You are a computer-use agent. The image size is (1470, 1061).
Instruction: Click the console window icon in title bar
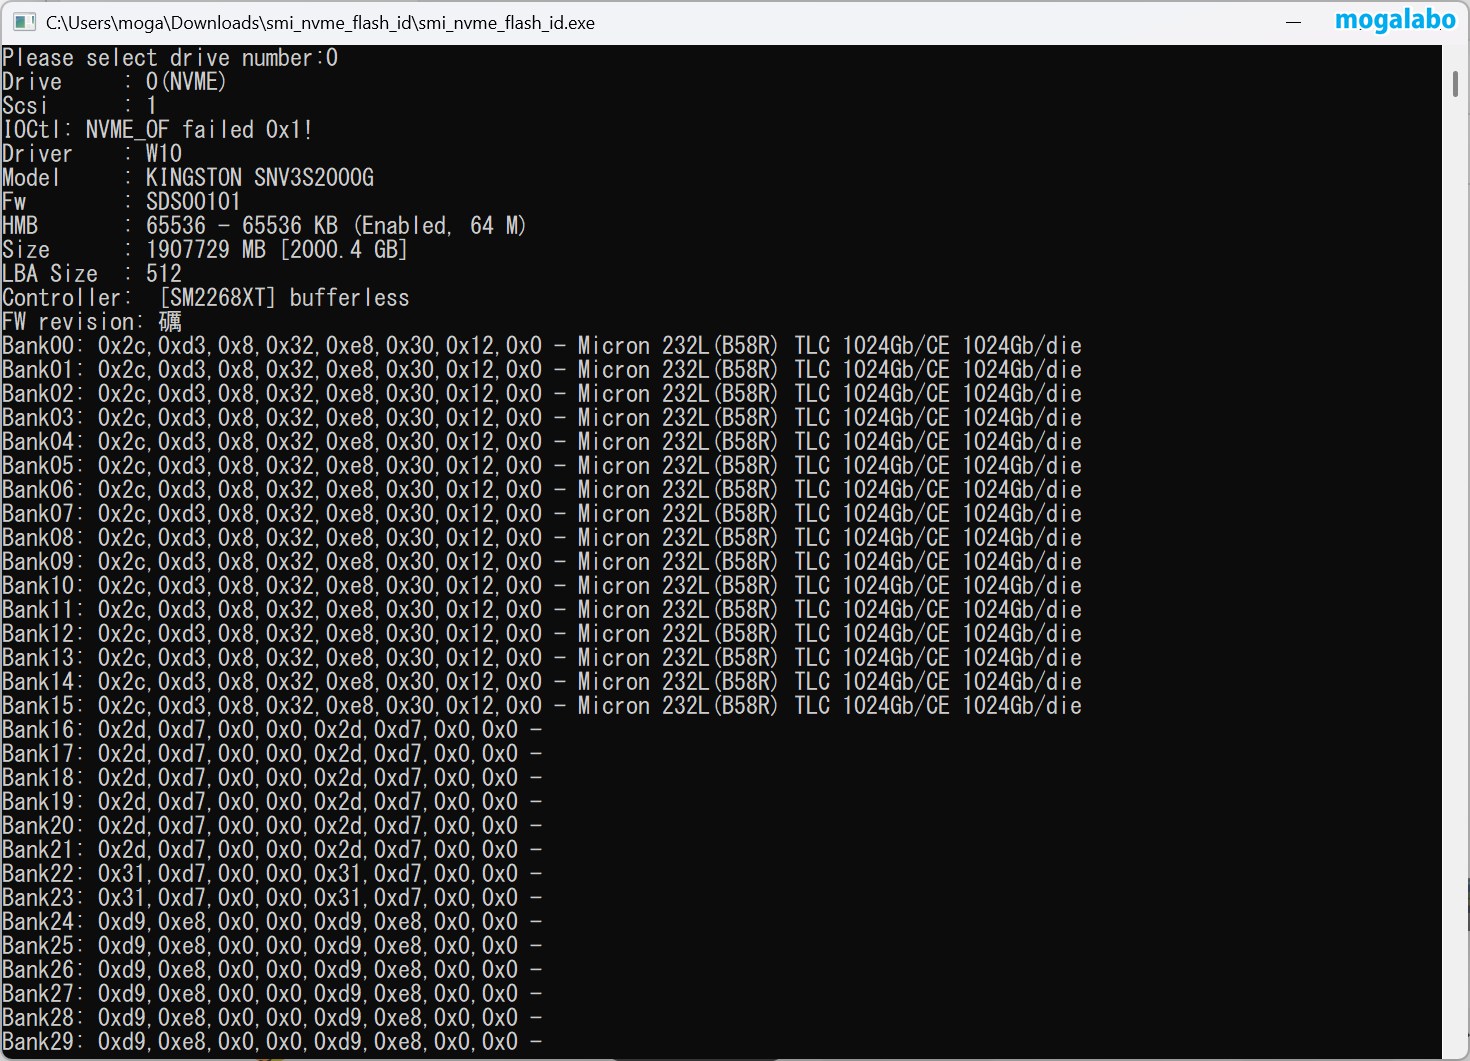click(x=24, y=22)
